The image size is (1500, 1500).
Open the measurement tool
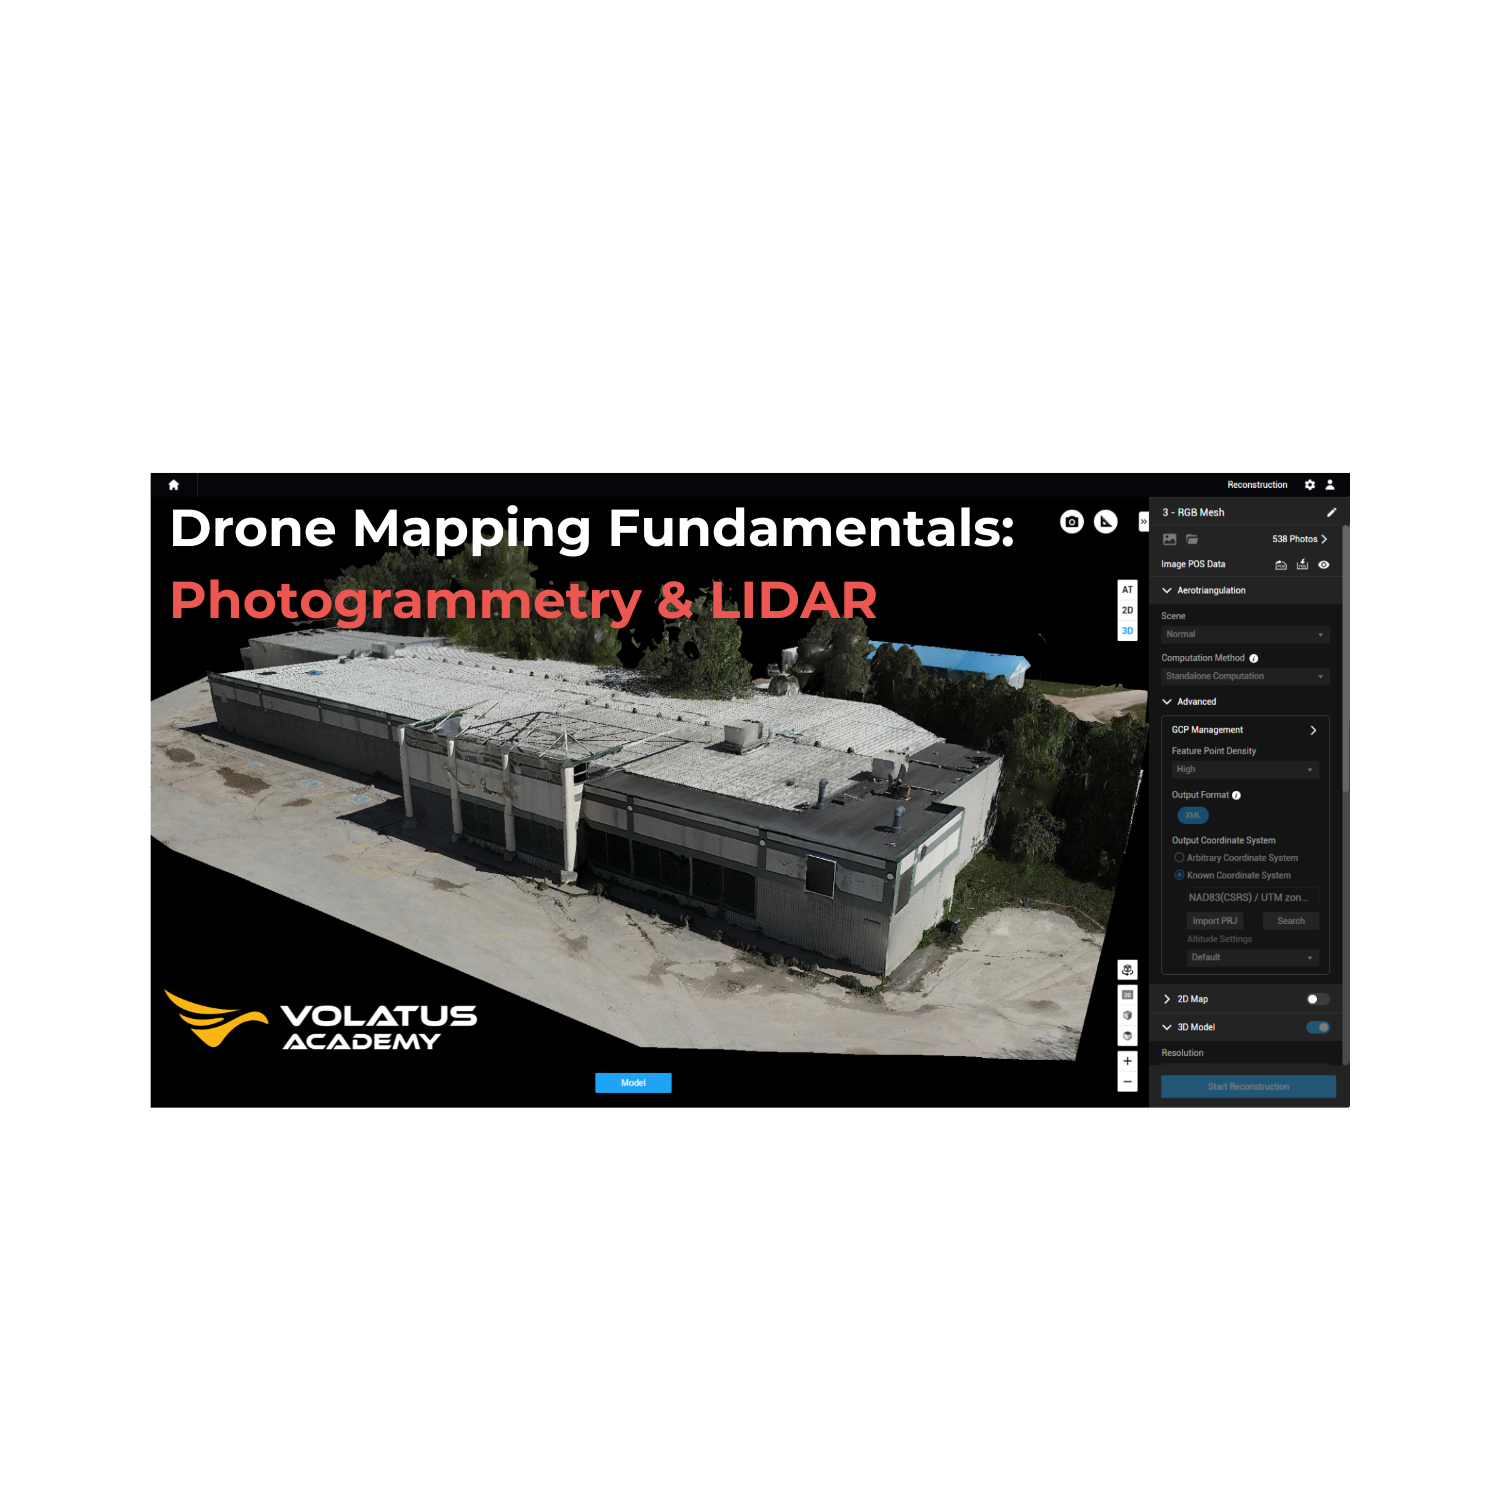[x=1106, y=521]
